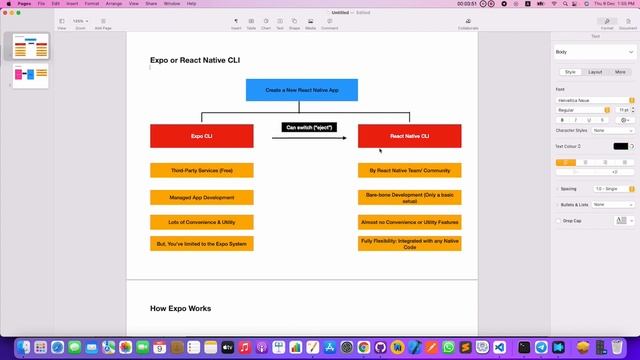This screenshot has width=640, height=360.
Task: Select the Lots of Convenience & Utility box
Action: [202, 222]
